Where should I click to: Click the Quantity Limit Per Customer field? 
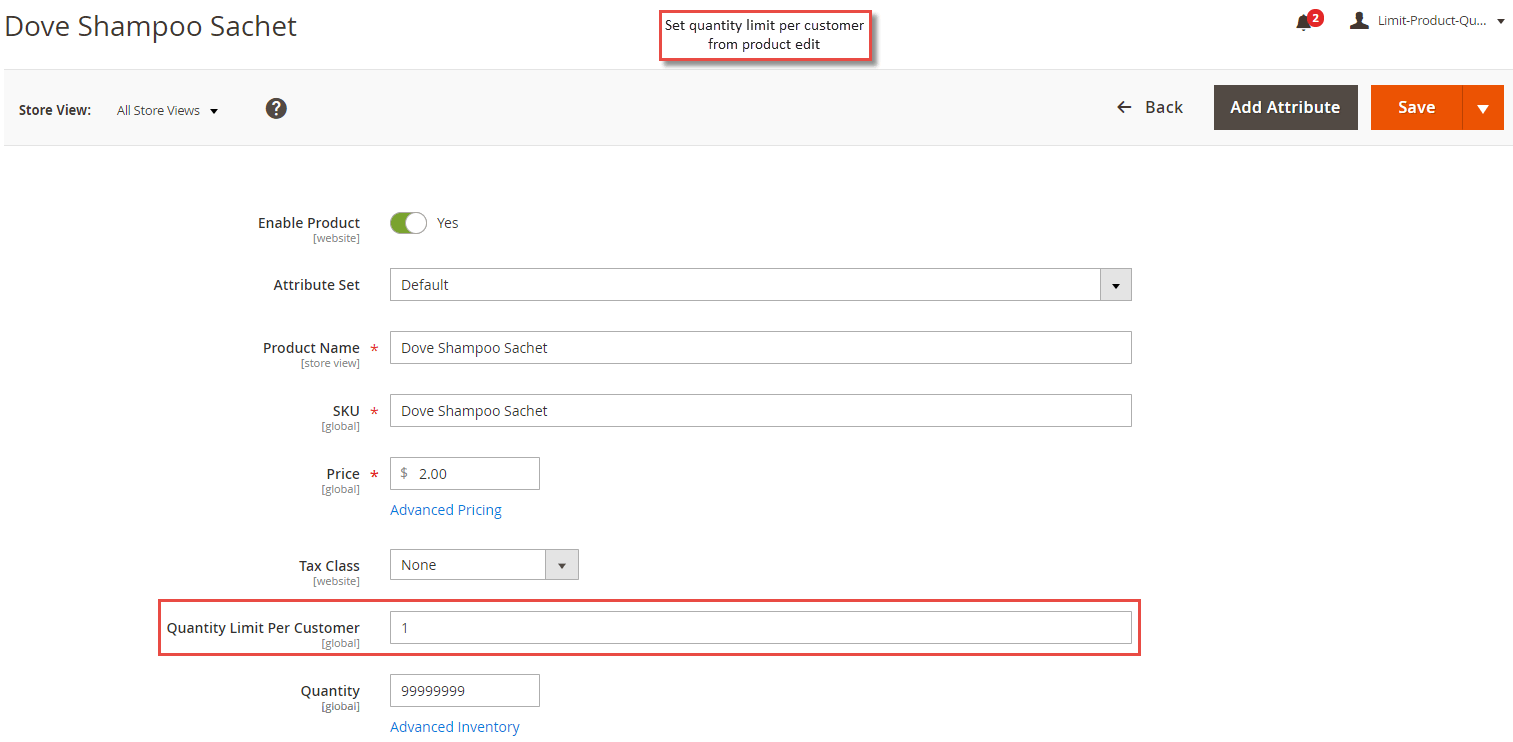[x=760, y=627]
